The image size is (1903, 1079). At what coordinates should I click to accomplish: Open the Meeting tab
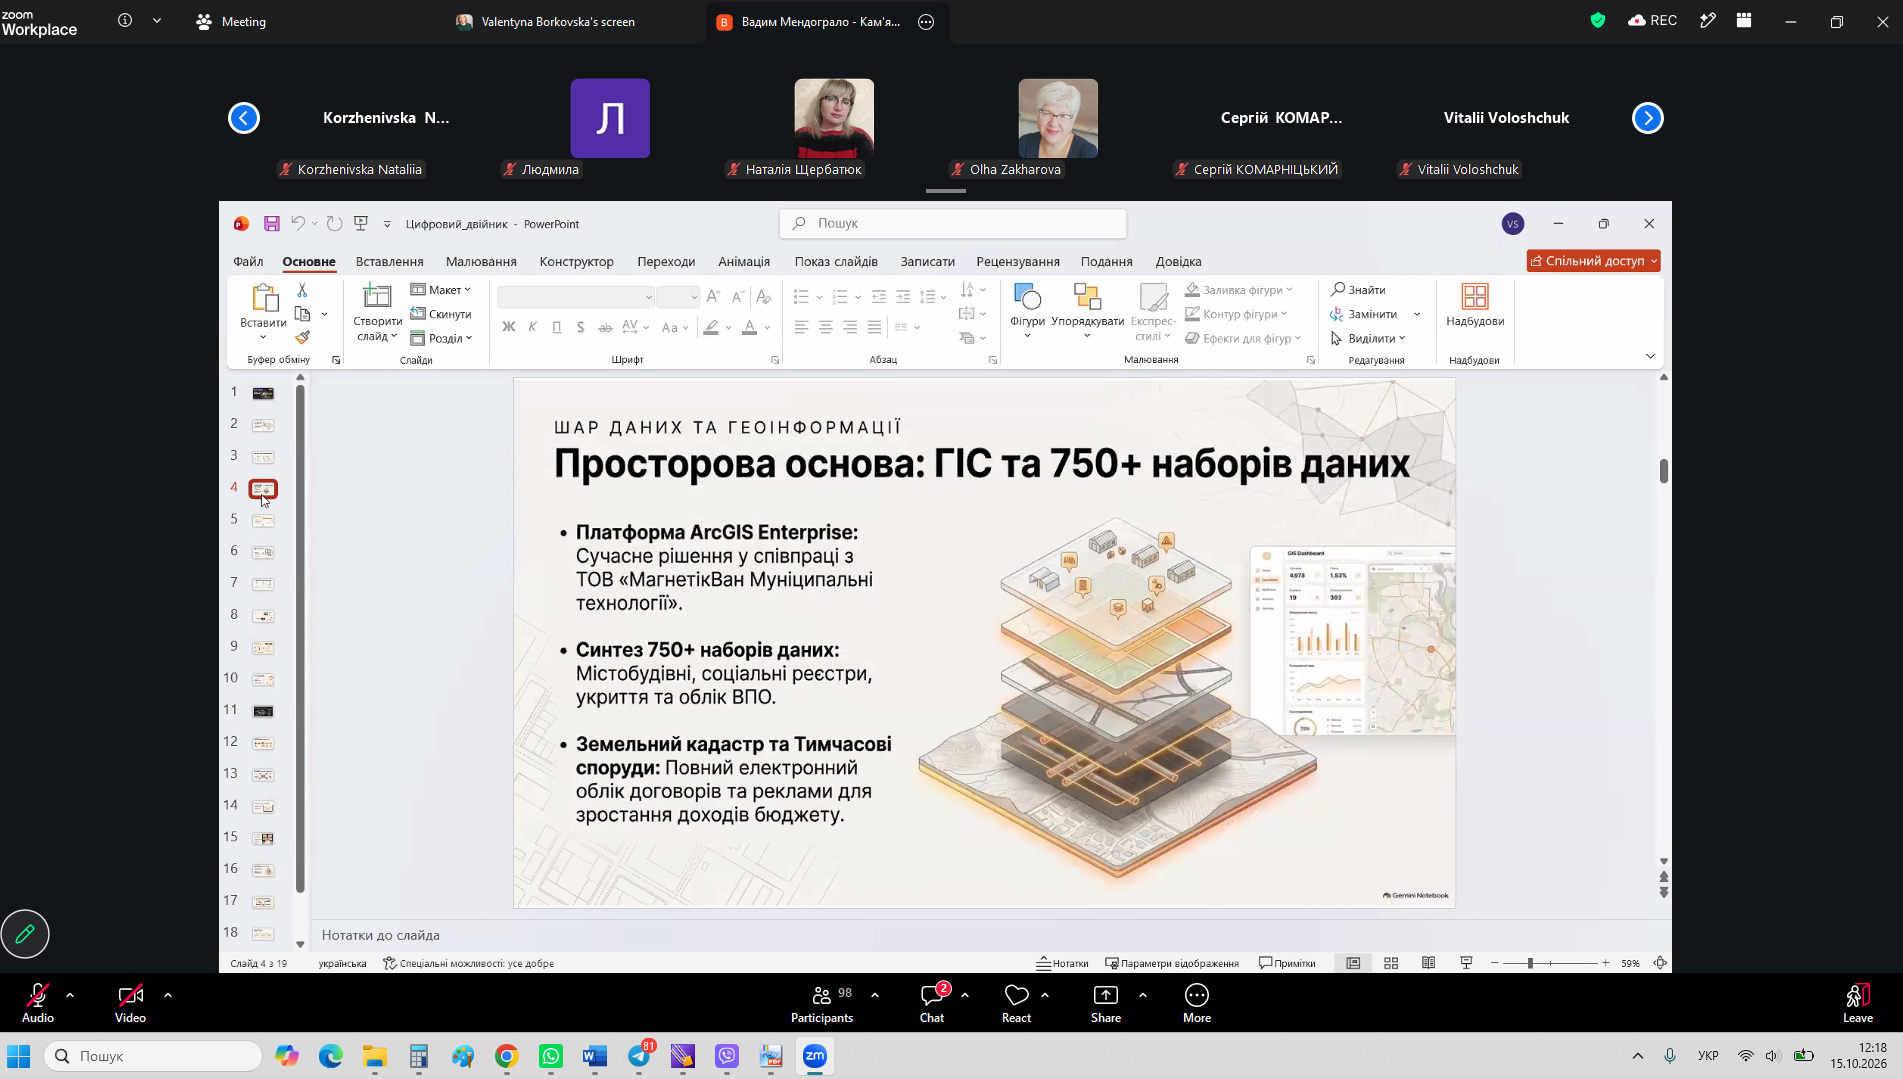pos(232,22)
